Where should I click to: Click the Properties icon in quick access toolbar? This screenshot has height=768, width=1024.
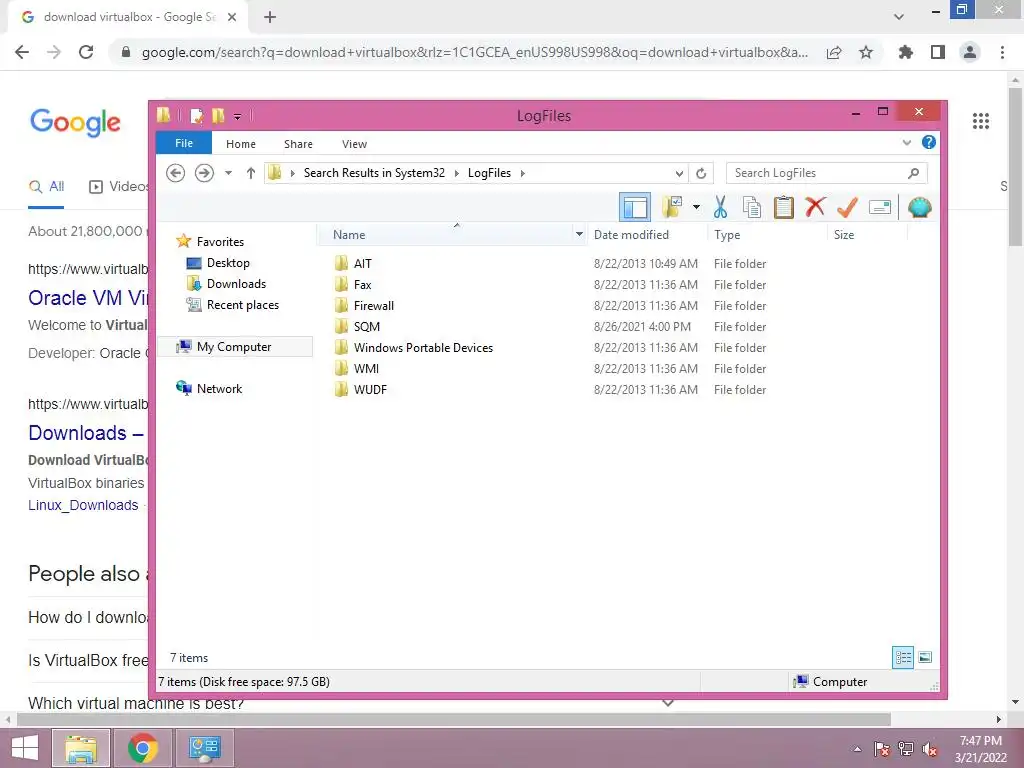(x=196, y=116)
